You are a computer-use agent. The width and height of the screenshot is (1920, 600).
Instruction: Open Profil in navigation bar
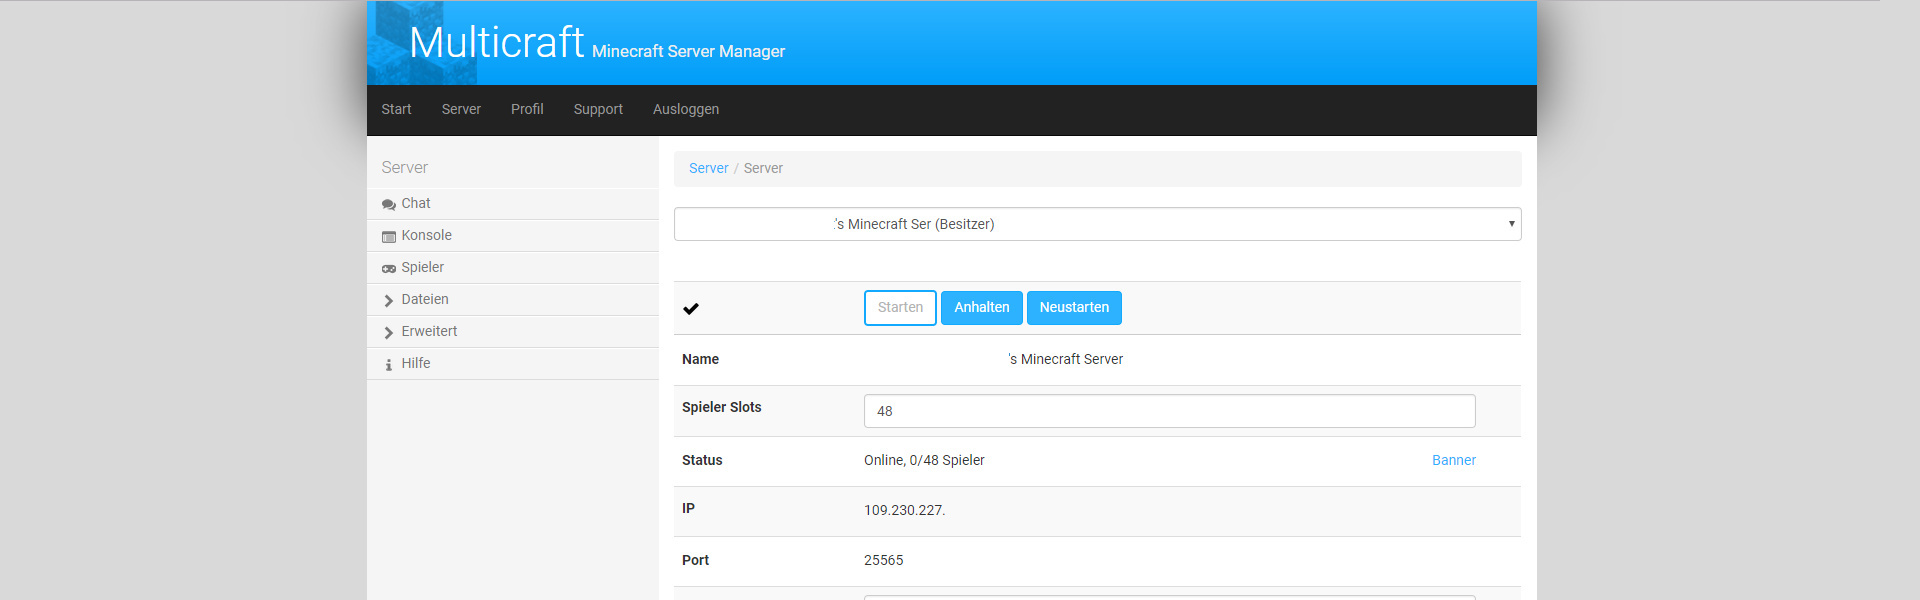pyautogui.click(x=527, y=109)
